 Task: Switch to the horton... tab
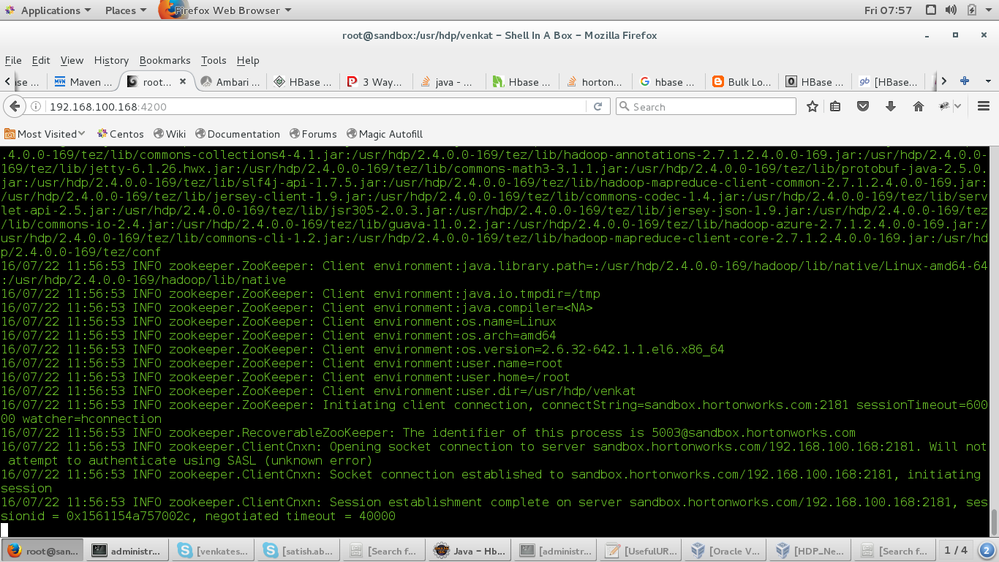pos(594,82)
